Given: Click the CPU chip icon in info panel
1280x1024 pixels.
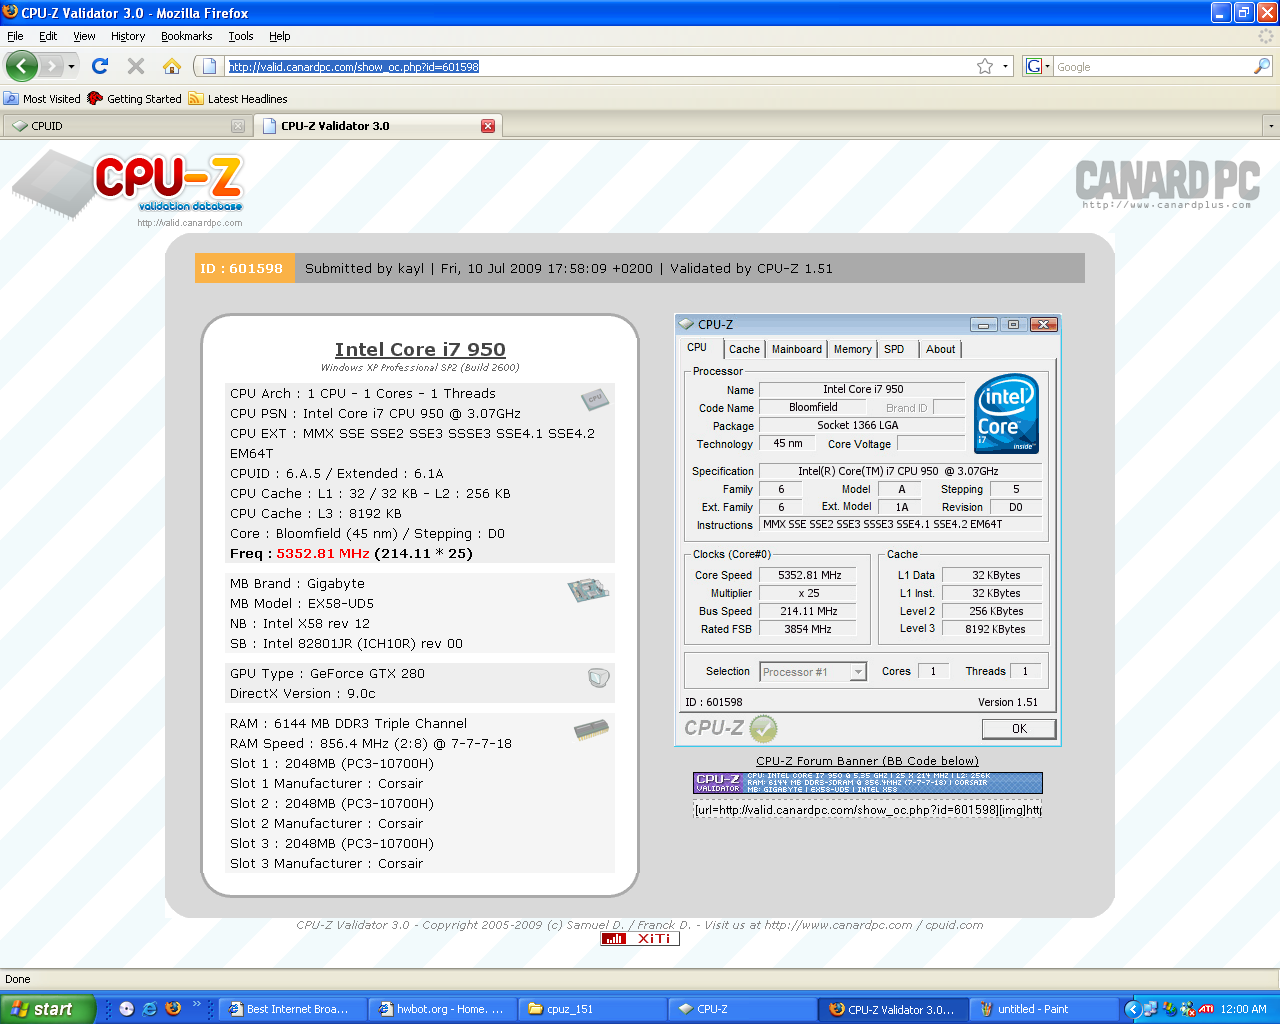Looking at the screenshot, I should click(595, 399).
